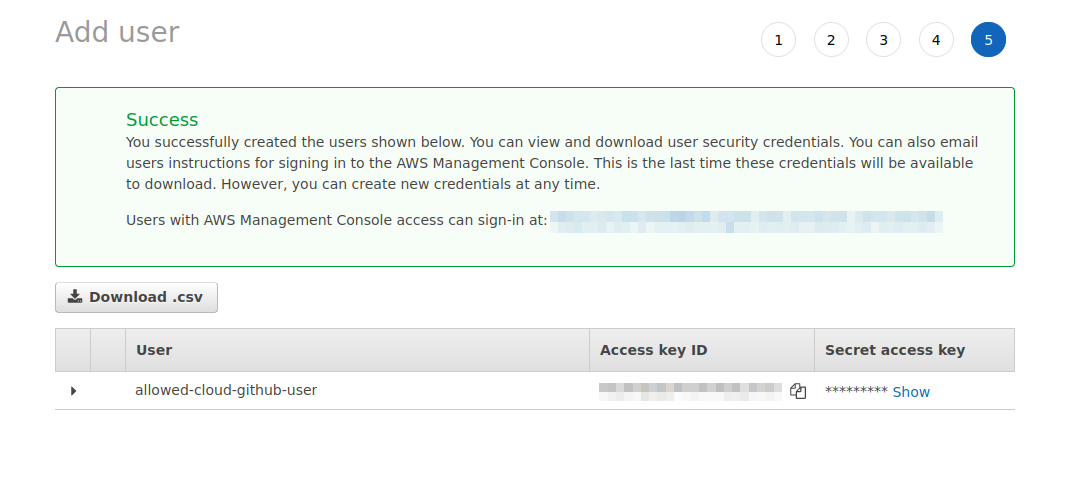Click the Add user page title
The image size is (1075, 485).
117,32
